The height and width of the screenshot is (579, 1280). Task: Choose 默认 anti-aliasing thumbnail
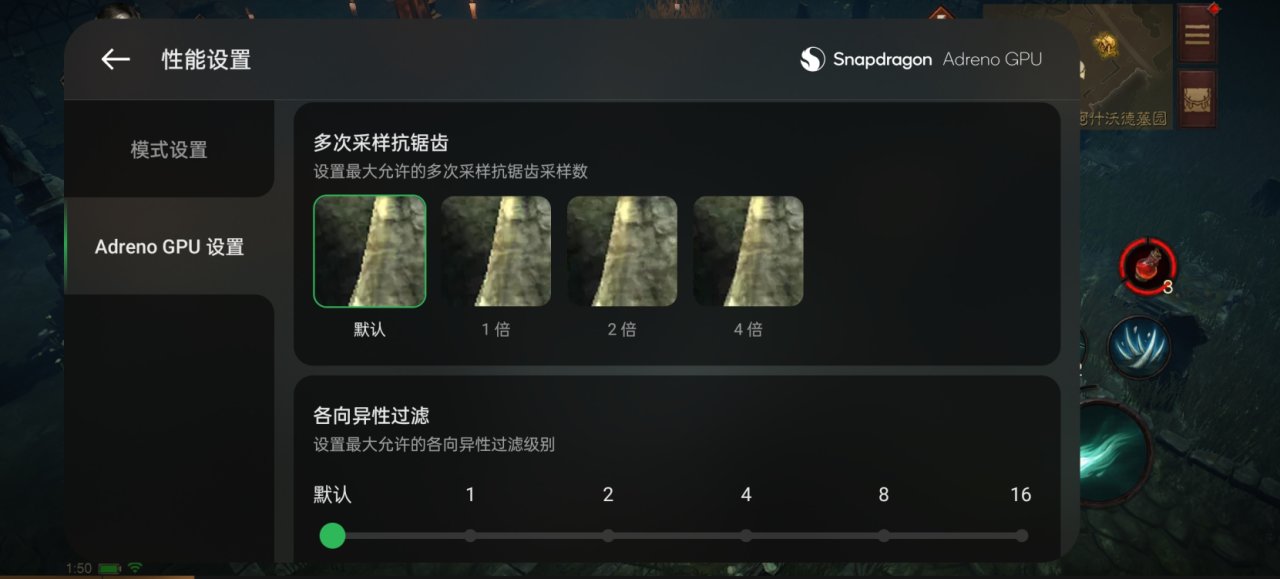[x=370, y=251]
